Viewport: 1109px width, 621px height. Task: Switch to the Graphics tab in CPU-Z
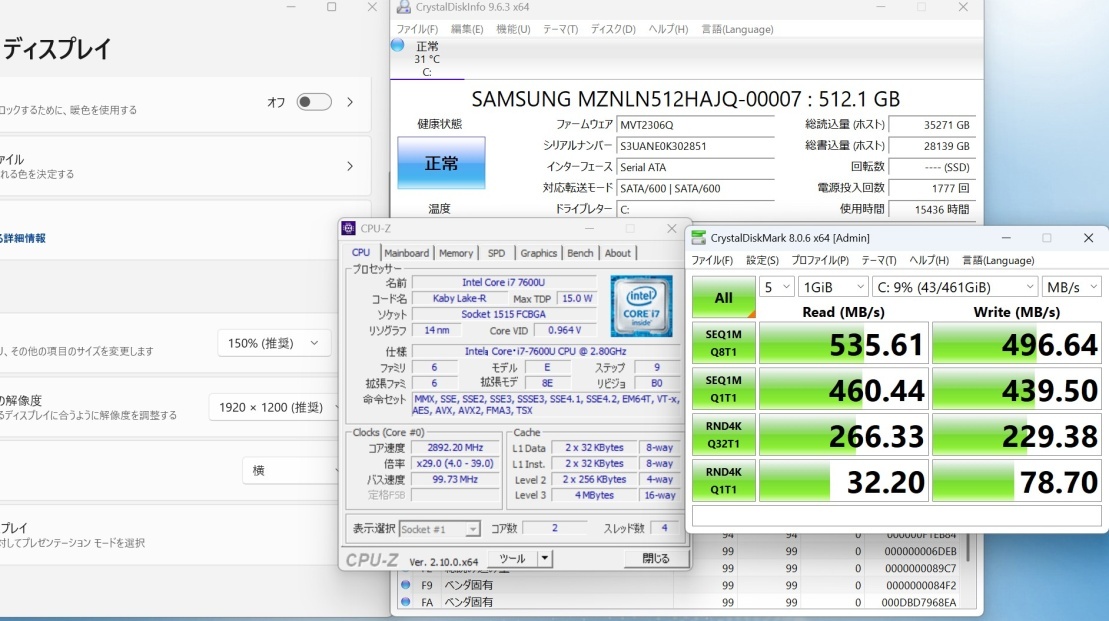(x=538, y=253)
